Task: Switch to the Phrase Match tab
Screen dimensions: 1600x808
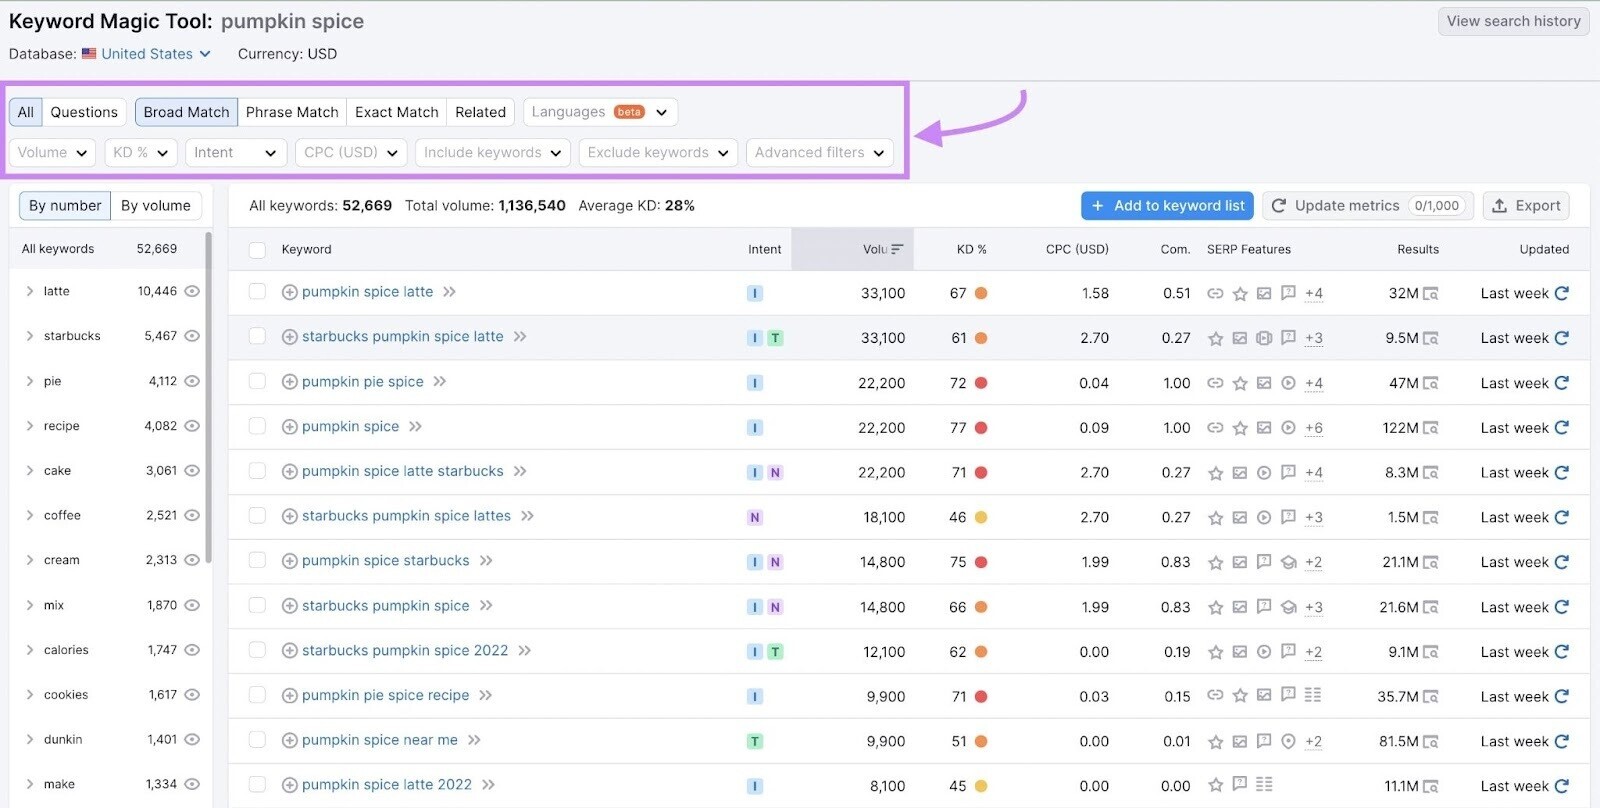Action: tap(292, 112)
